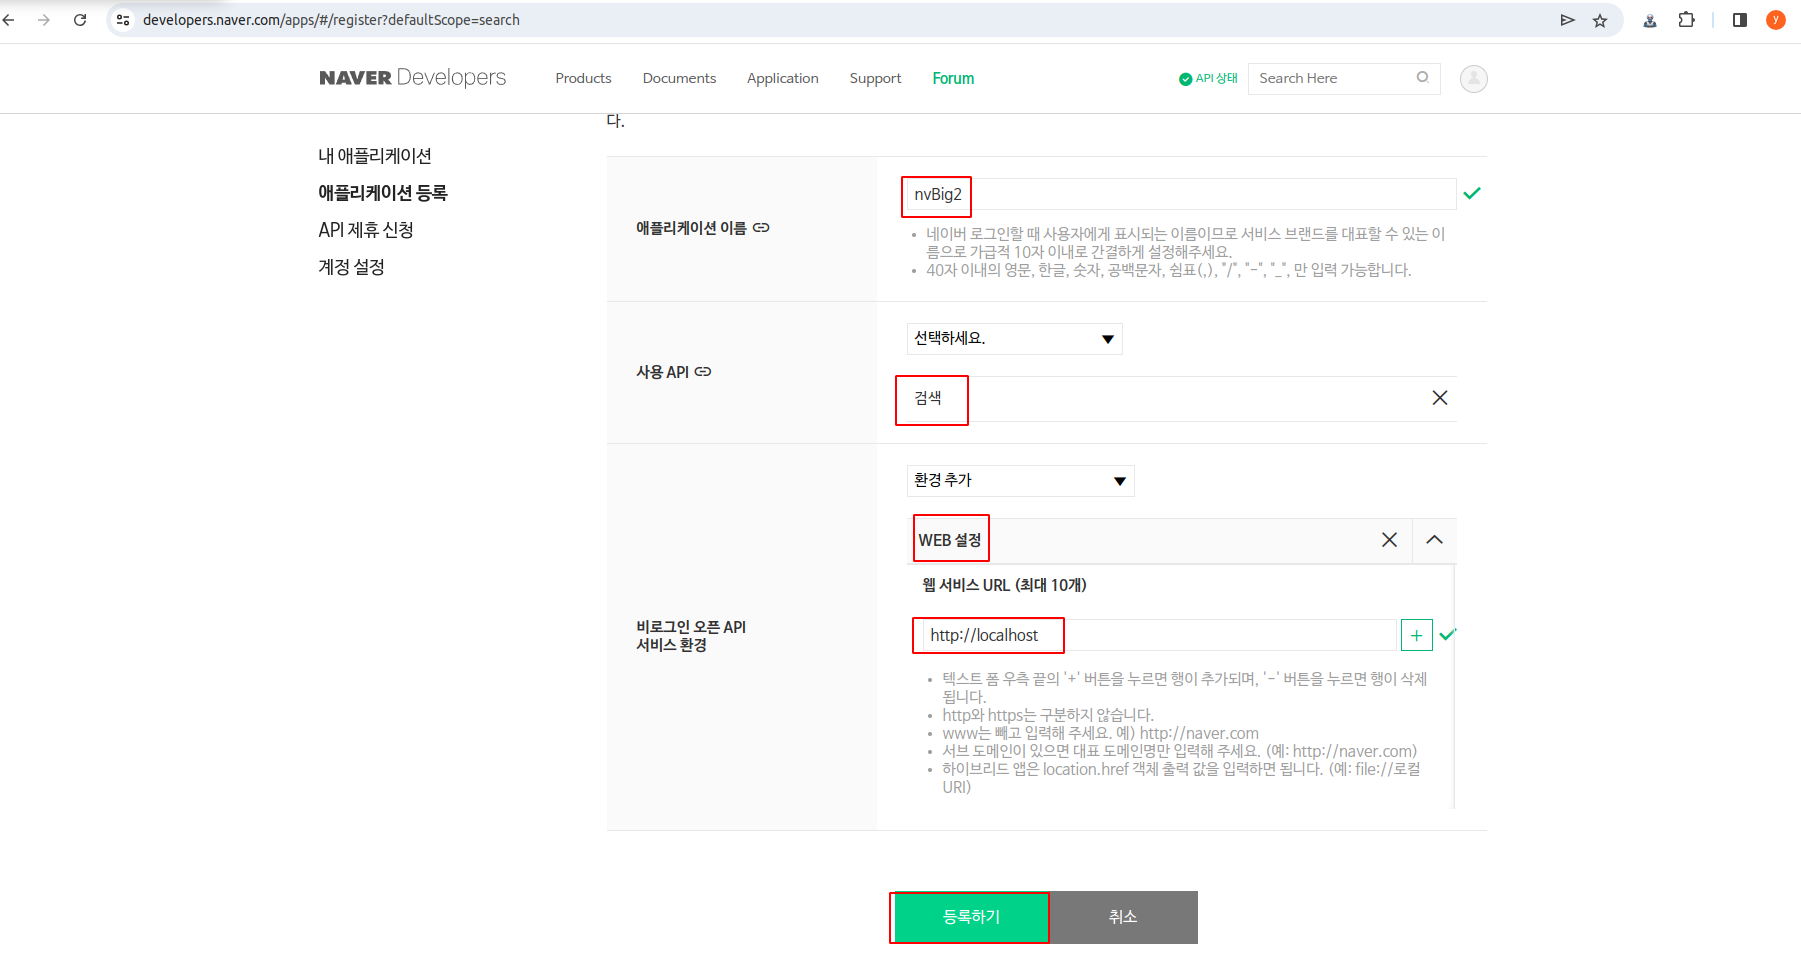Screen dimensions: 1801x956
Task: Click the send/share arrow icon in the address bar
Action: pyautogui.click(x=1567, y=20)
